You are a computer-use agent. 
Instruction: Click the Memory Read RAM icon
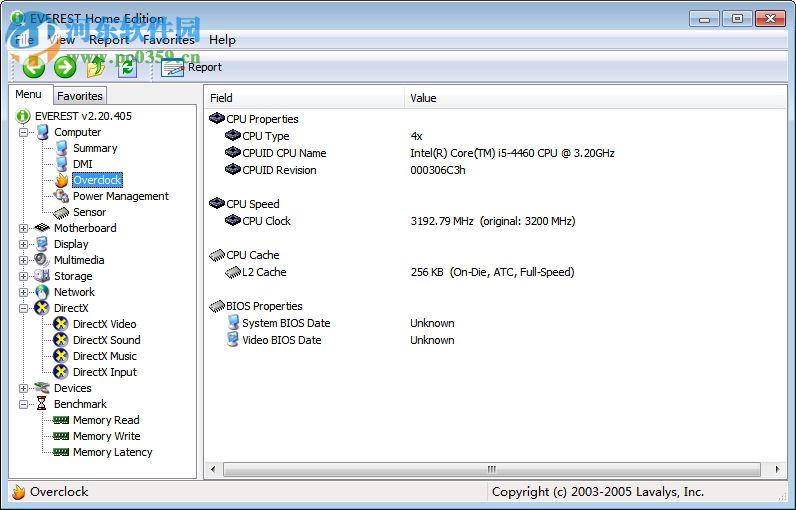tap(61, 420)
